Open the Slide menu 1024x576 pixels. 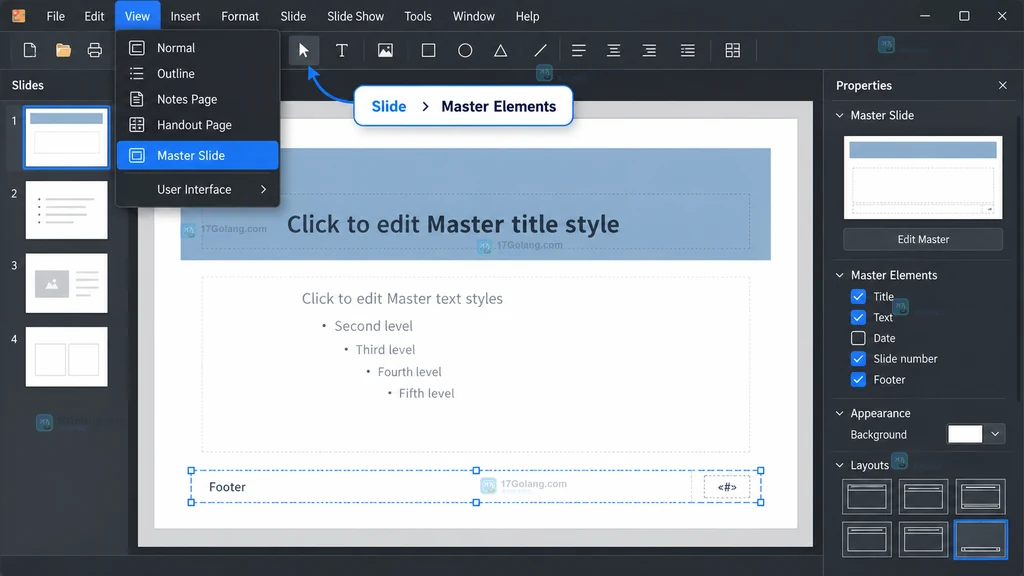[293, 16]
